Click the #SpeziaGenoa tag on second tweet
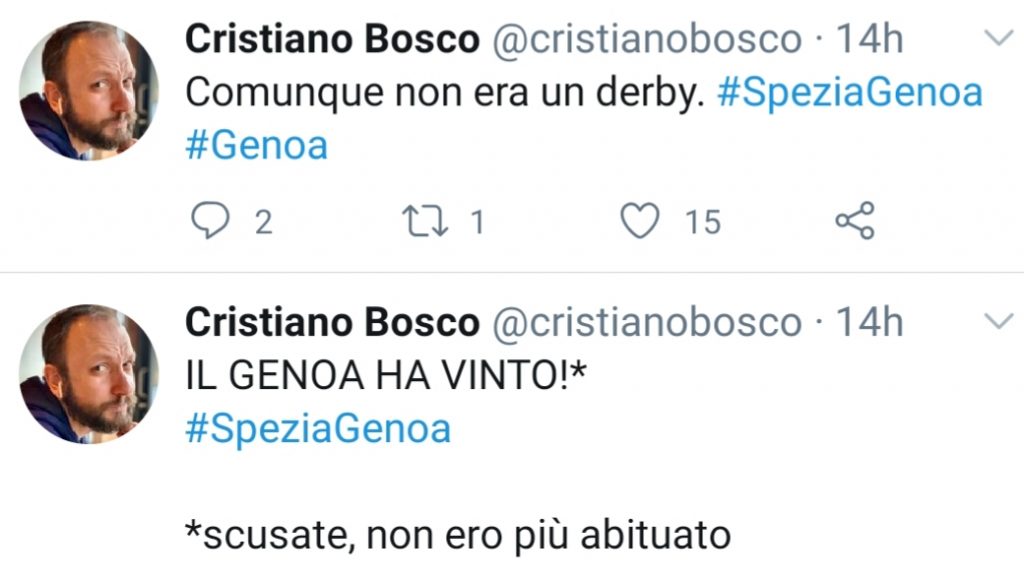The height and width of the screenshot is (582, 1024). pos(316,426)
